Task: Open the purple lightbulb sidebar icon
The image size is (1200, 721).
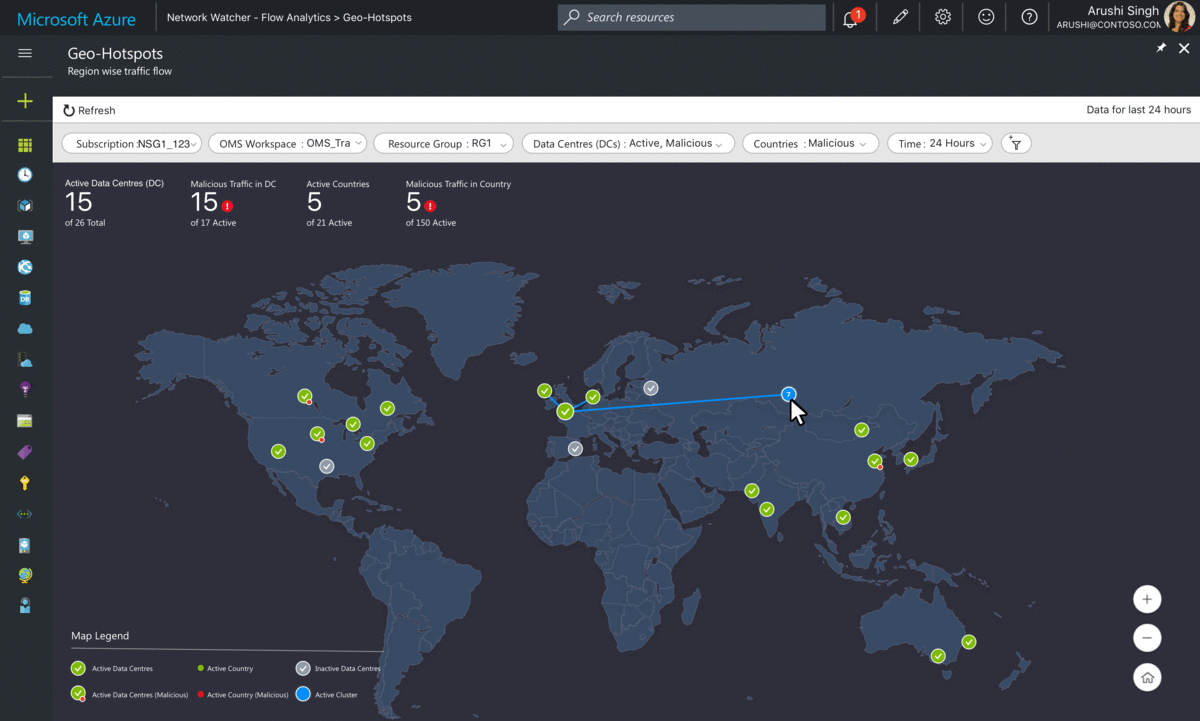Action: coord(25,389)
